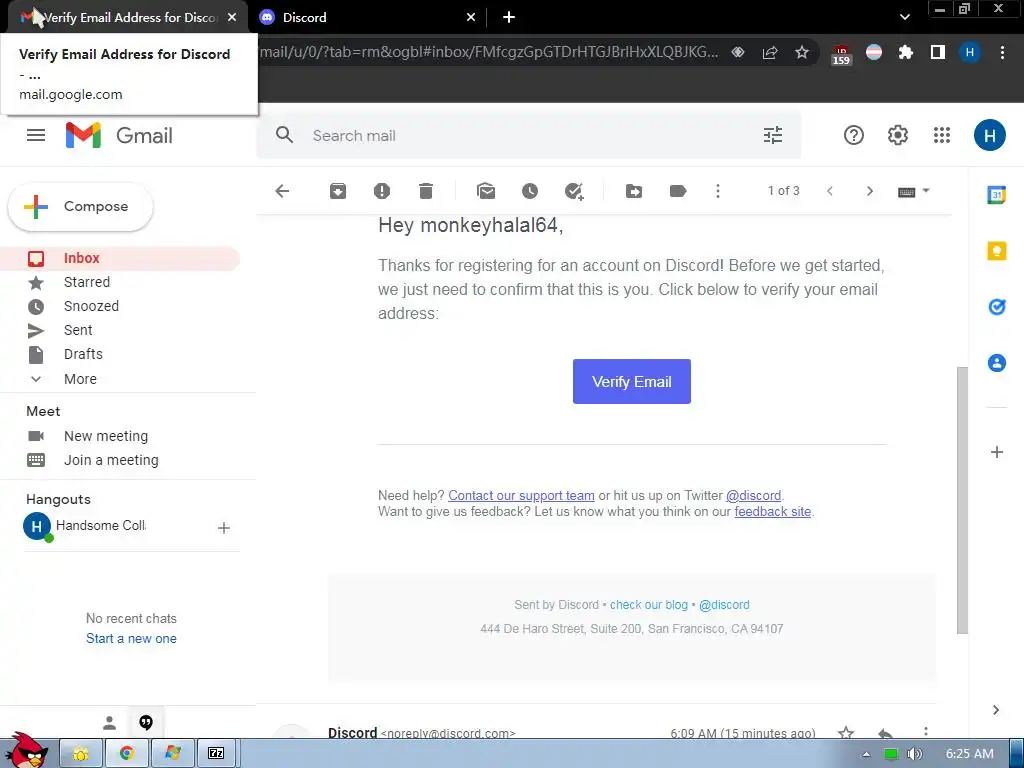Viewport: 1024px width, 768px height.
Task: Get add-ons plus icon in side panel
Action: [997, 452]
